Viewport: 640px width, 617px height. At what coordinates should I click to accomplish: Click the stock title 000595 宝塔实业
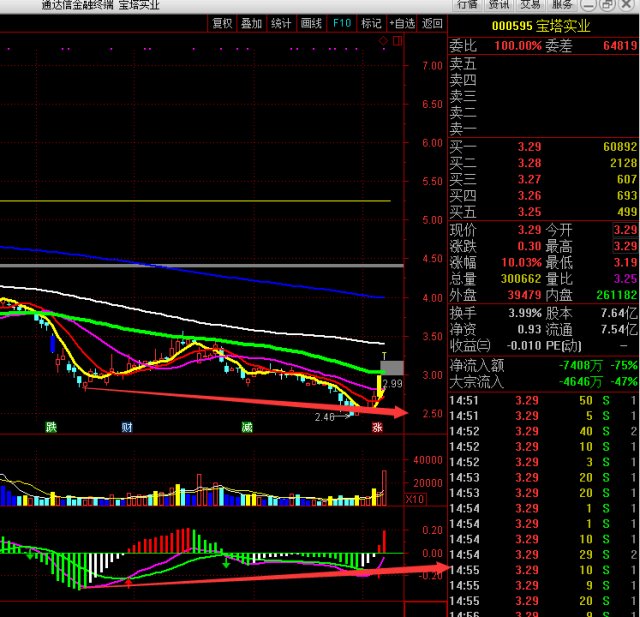pos(541,26)
